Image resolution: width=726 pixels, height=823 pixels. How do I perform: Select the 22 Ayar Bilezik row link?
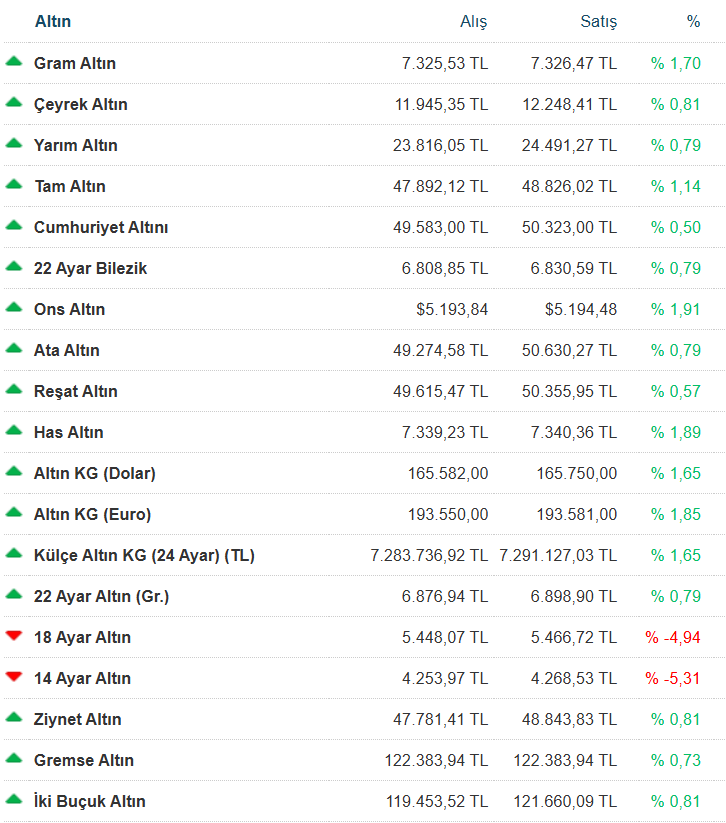pyautogui.click(x=91, y=268)
